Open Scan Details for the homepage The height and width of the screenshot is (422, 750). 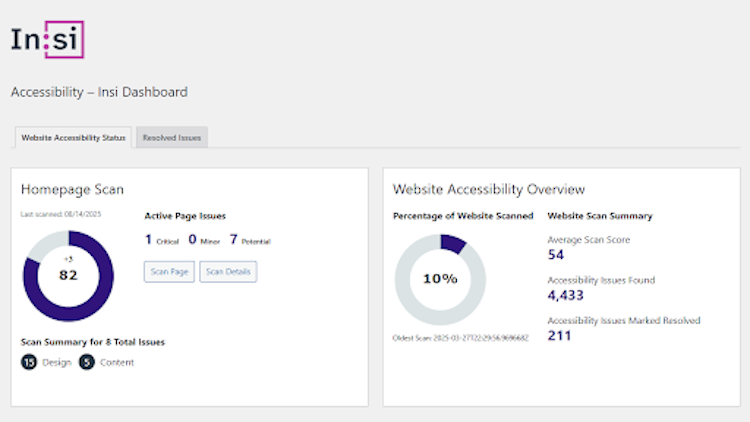pyautogui.click(x=228, y=271)
